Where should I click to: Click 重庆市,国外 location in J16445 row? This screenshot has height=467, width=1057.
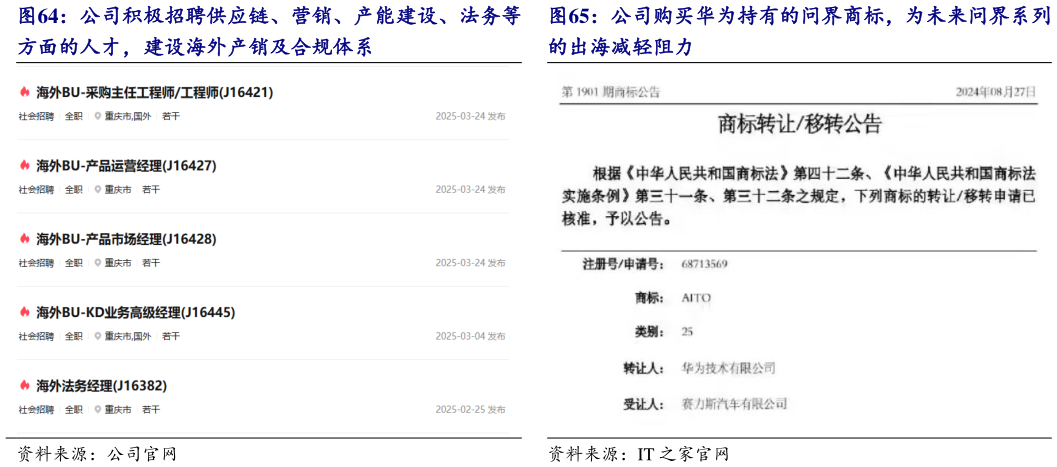pyautogui.click(x=127, y=336)
